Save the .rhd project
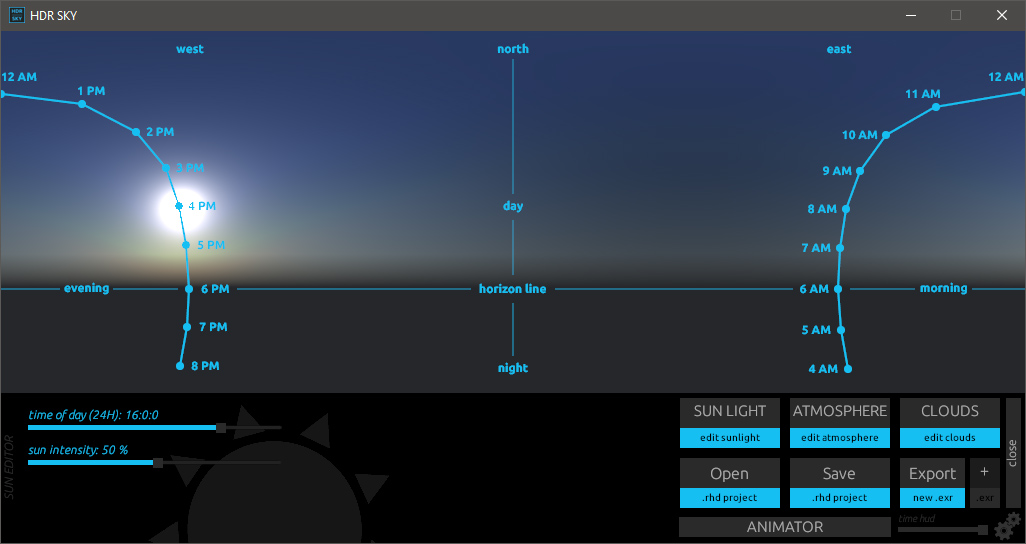 (840, 498)
